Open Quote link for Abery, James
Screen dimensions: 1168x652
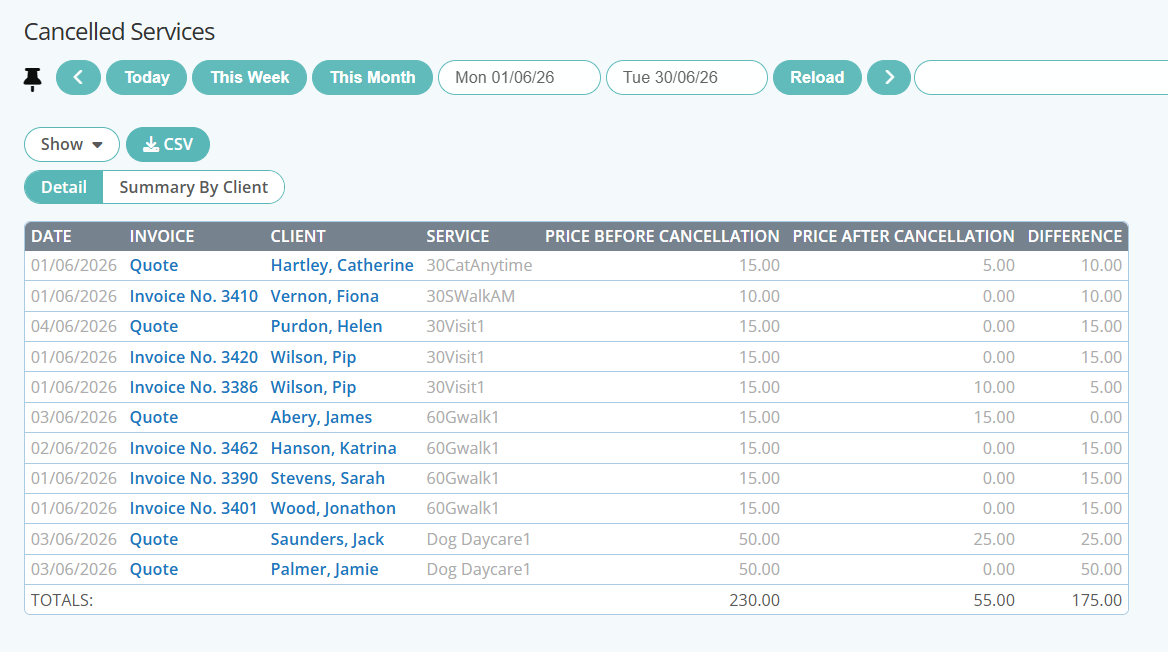pyautogui.click(x=154, y=417)
